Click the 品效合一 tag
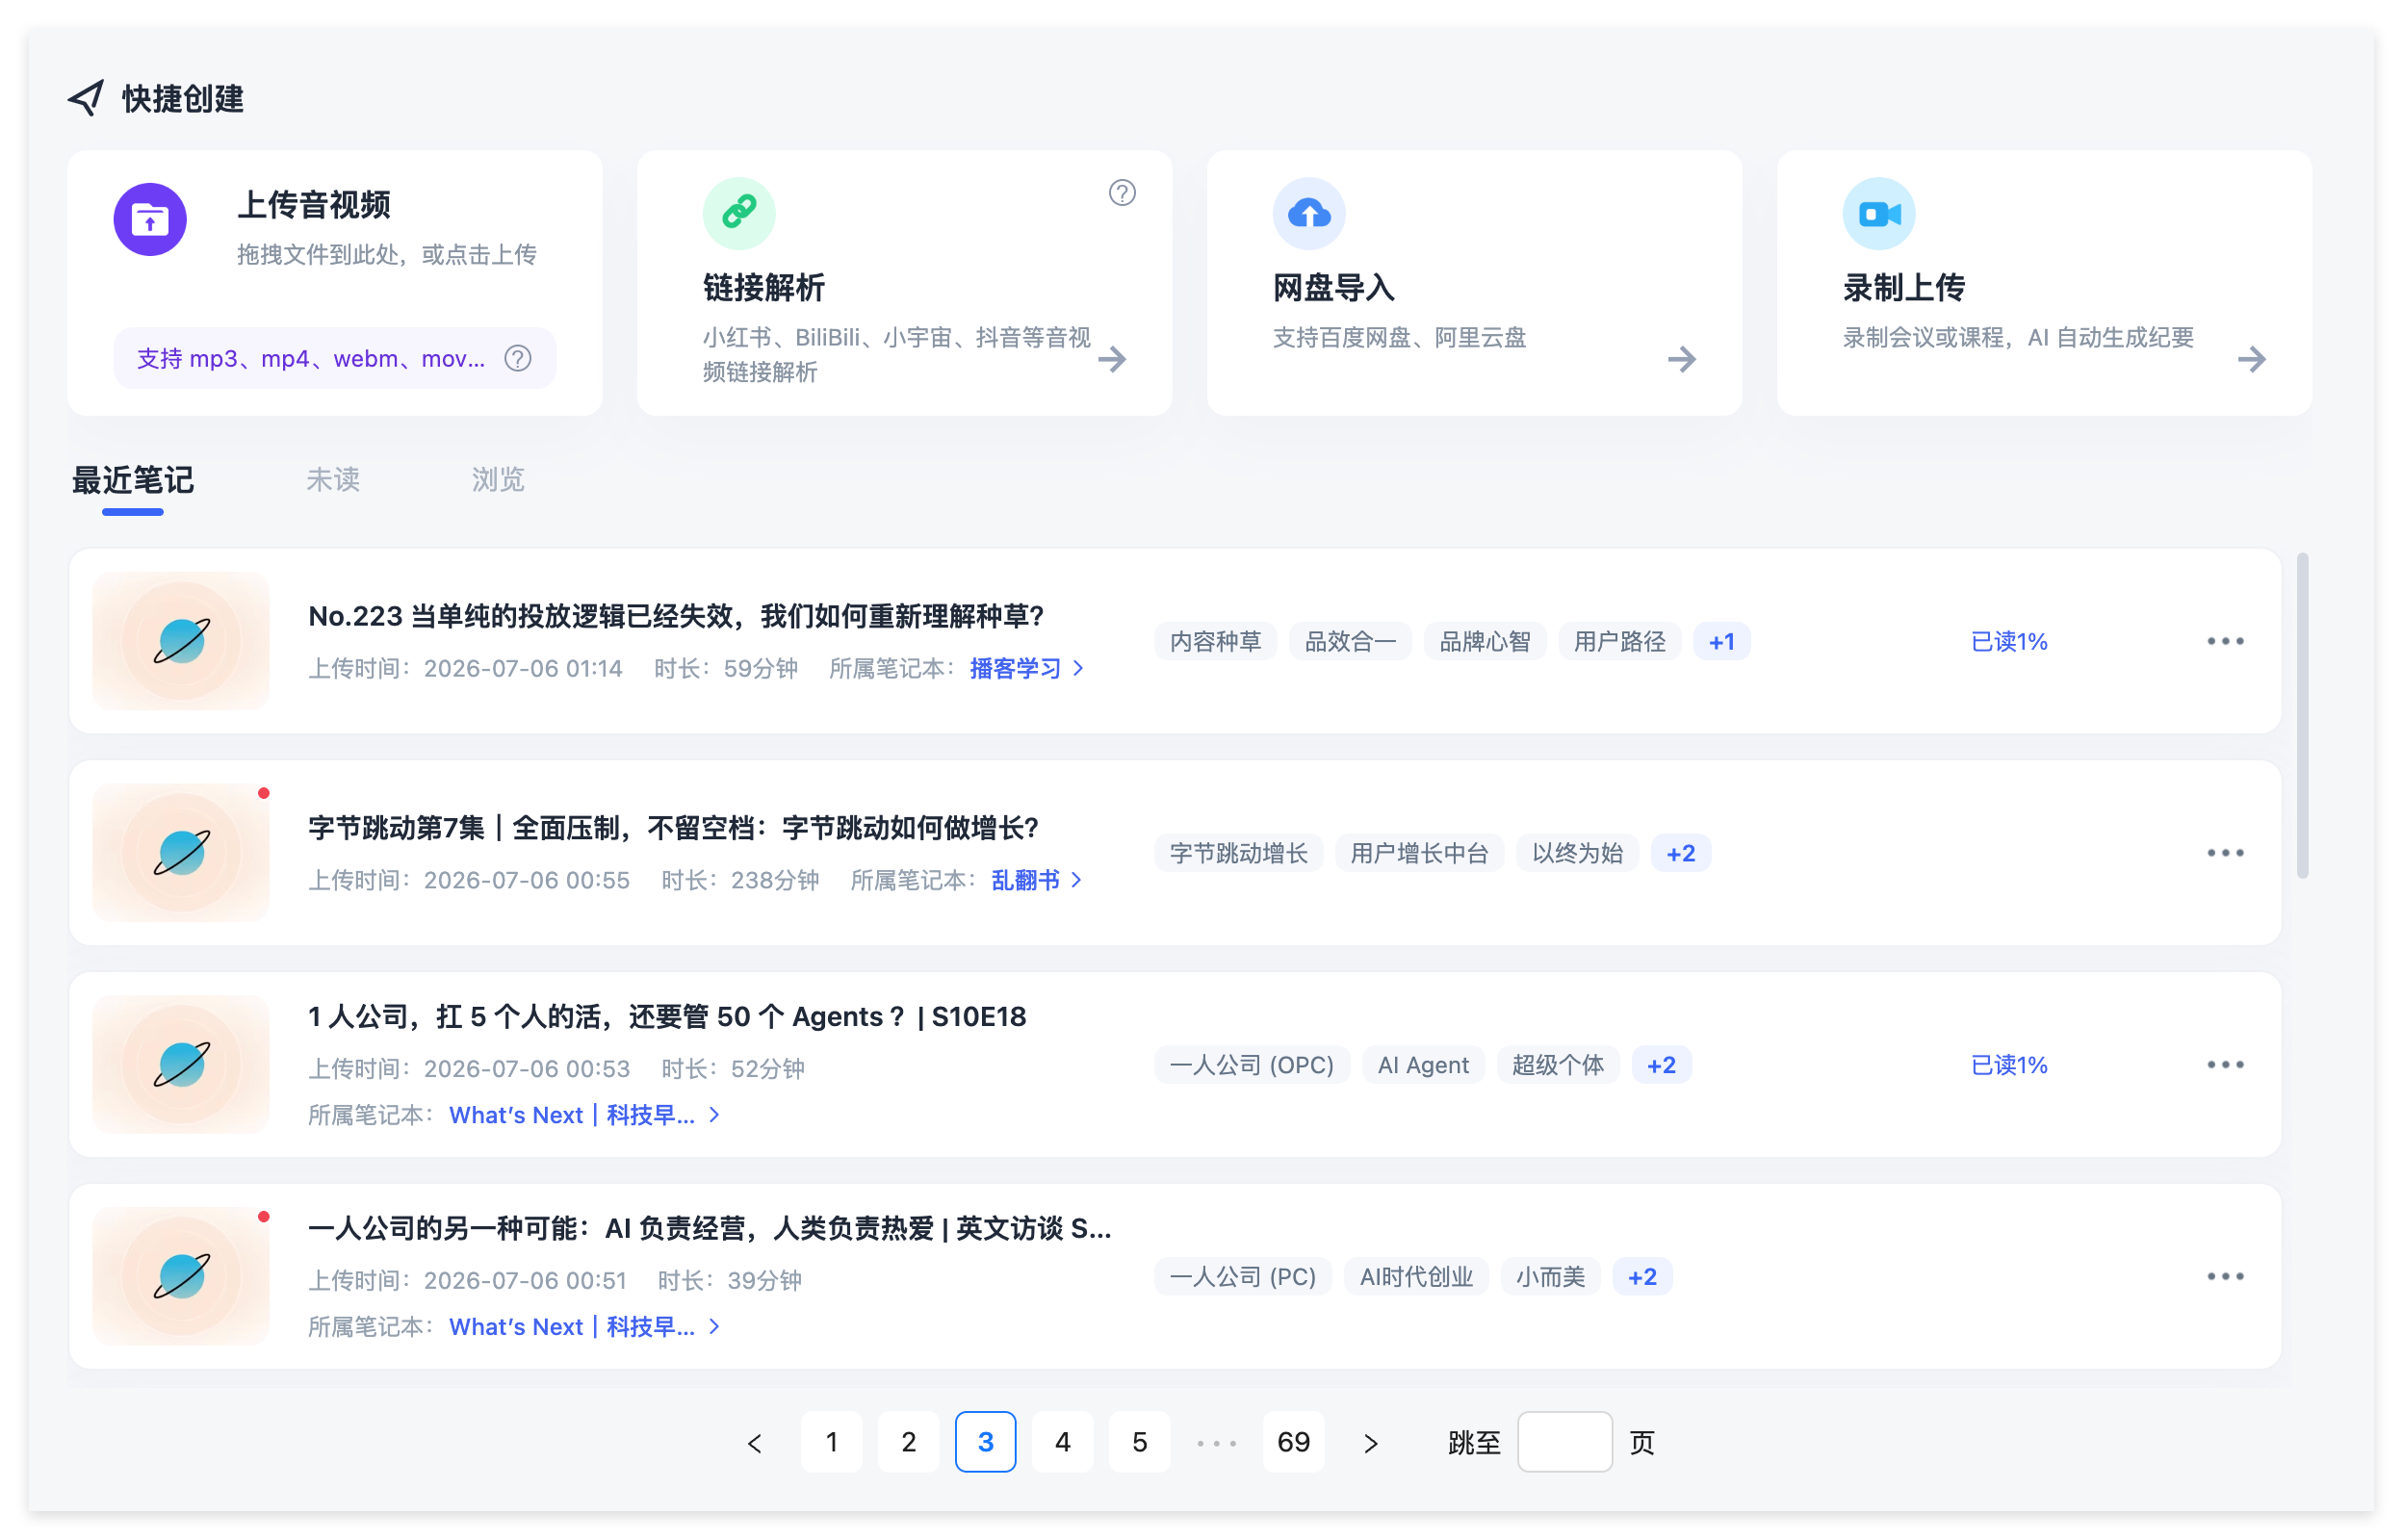Image resolution: width=2403 pixels, height=1540 pixels. click(1350, 642)
